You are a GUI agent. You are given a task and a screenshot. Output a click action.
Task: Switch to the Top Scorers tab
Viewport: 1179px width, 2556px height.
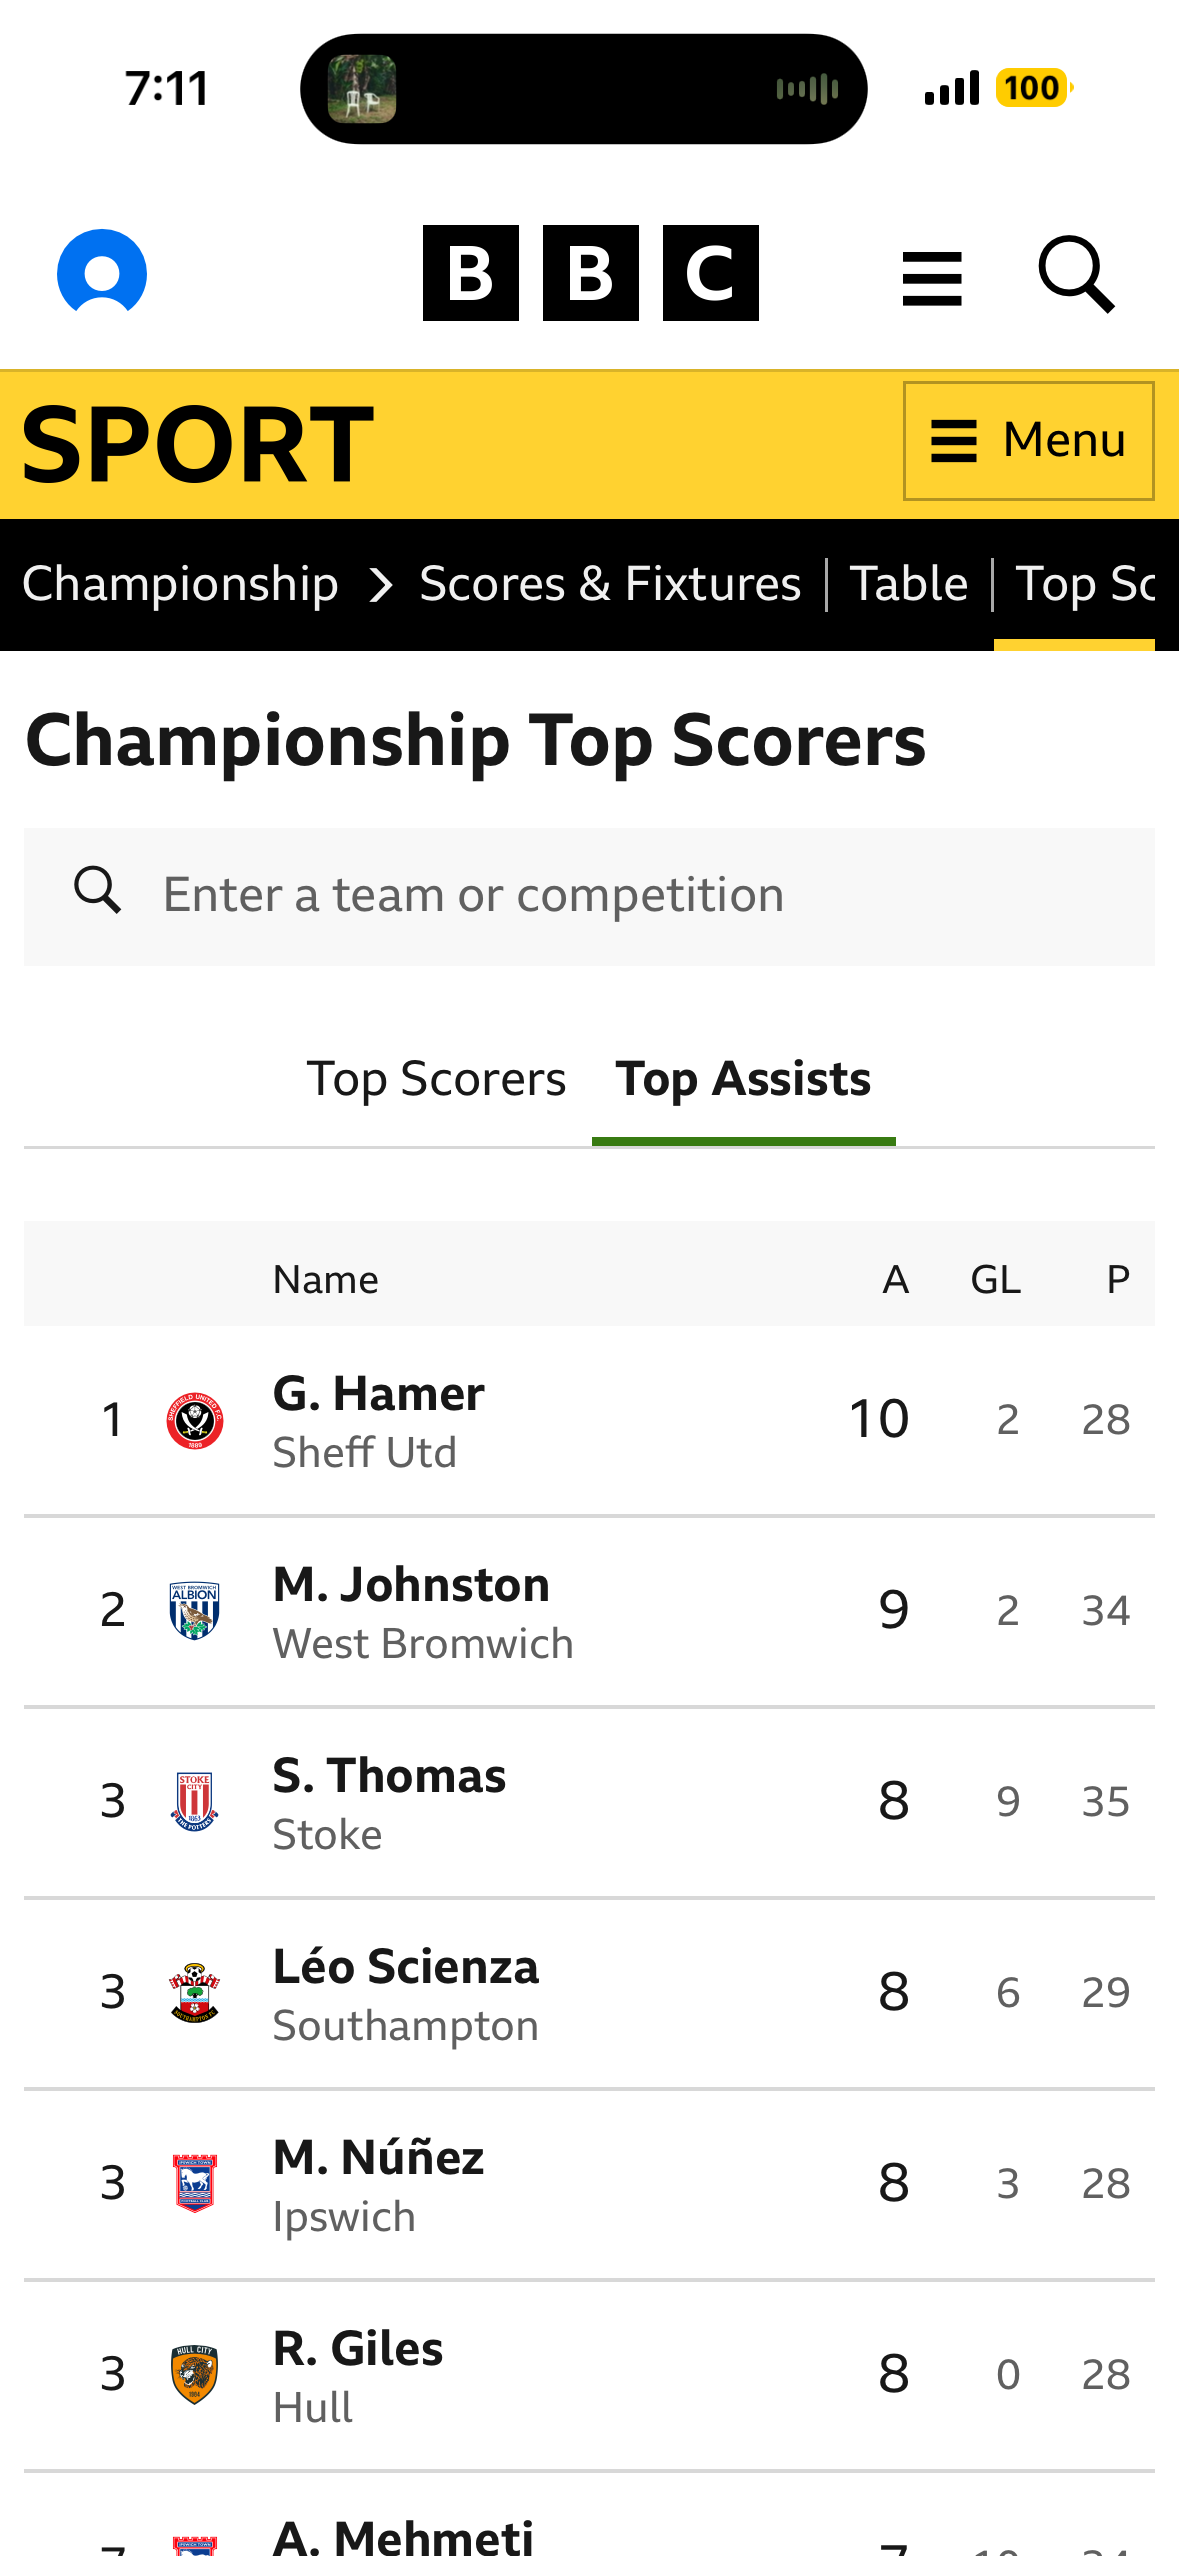(x=436, y=1079)
